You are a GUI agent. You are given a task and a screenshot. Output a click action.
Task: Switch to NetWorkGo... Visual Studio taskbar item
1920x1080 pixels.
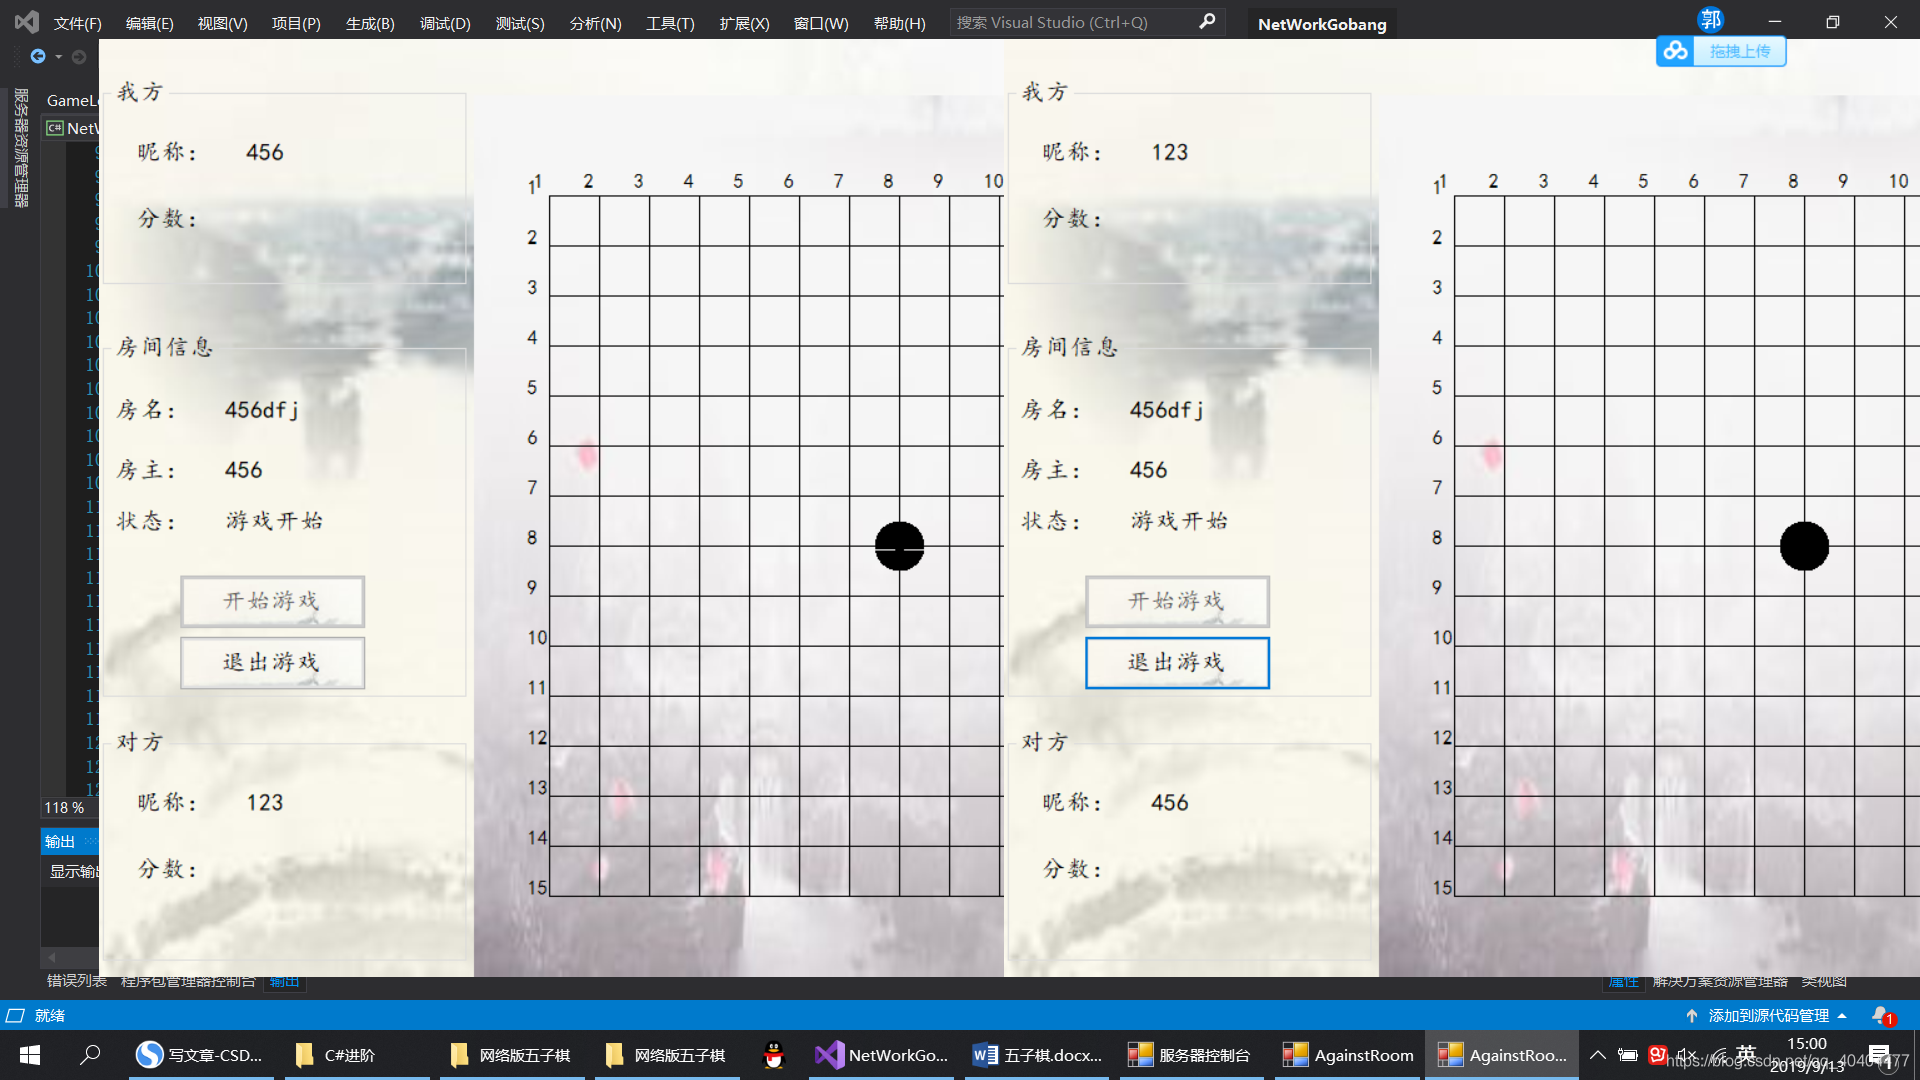pyautogui.click(x=883, y=1055)
